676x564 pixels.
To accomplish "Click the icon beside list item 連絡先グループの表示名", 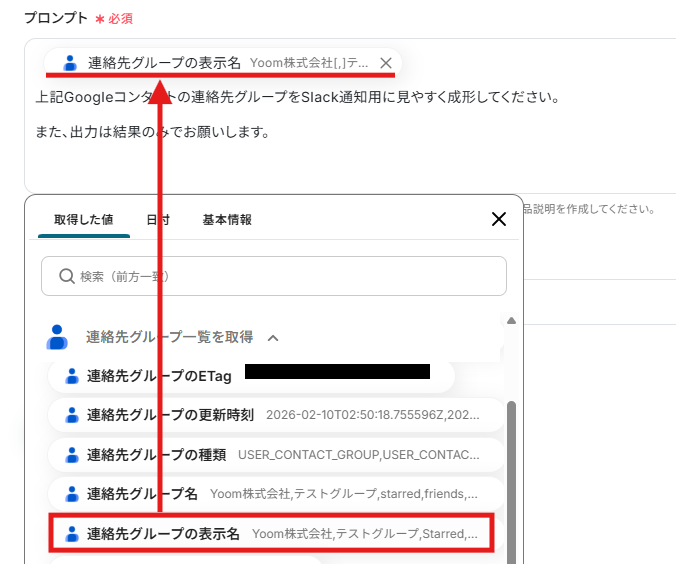I will coord(72,533).
